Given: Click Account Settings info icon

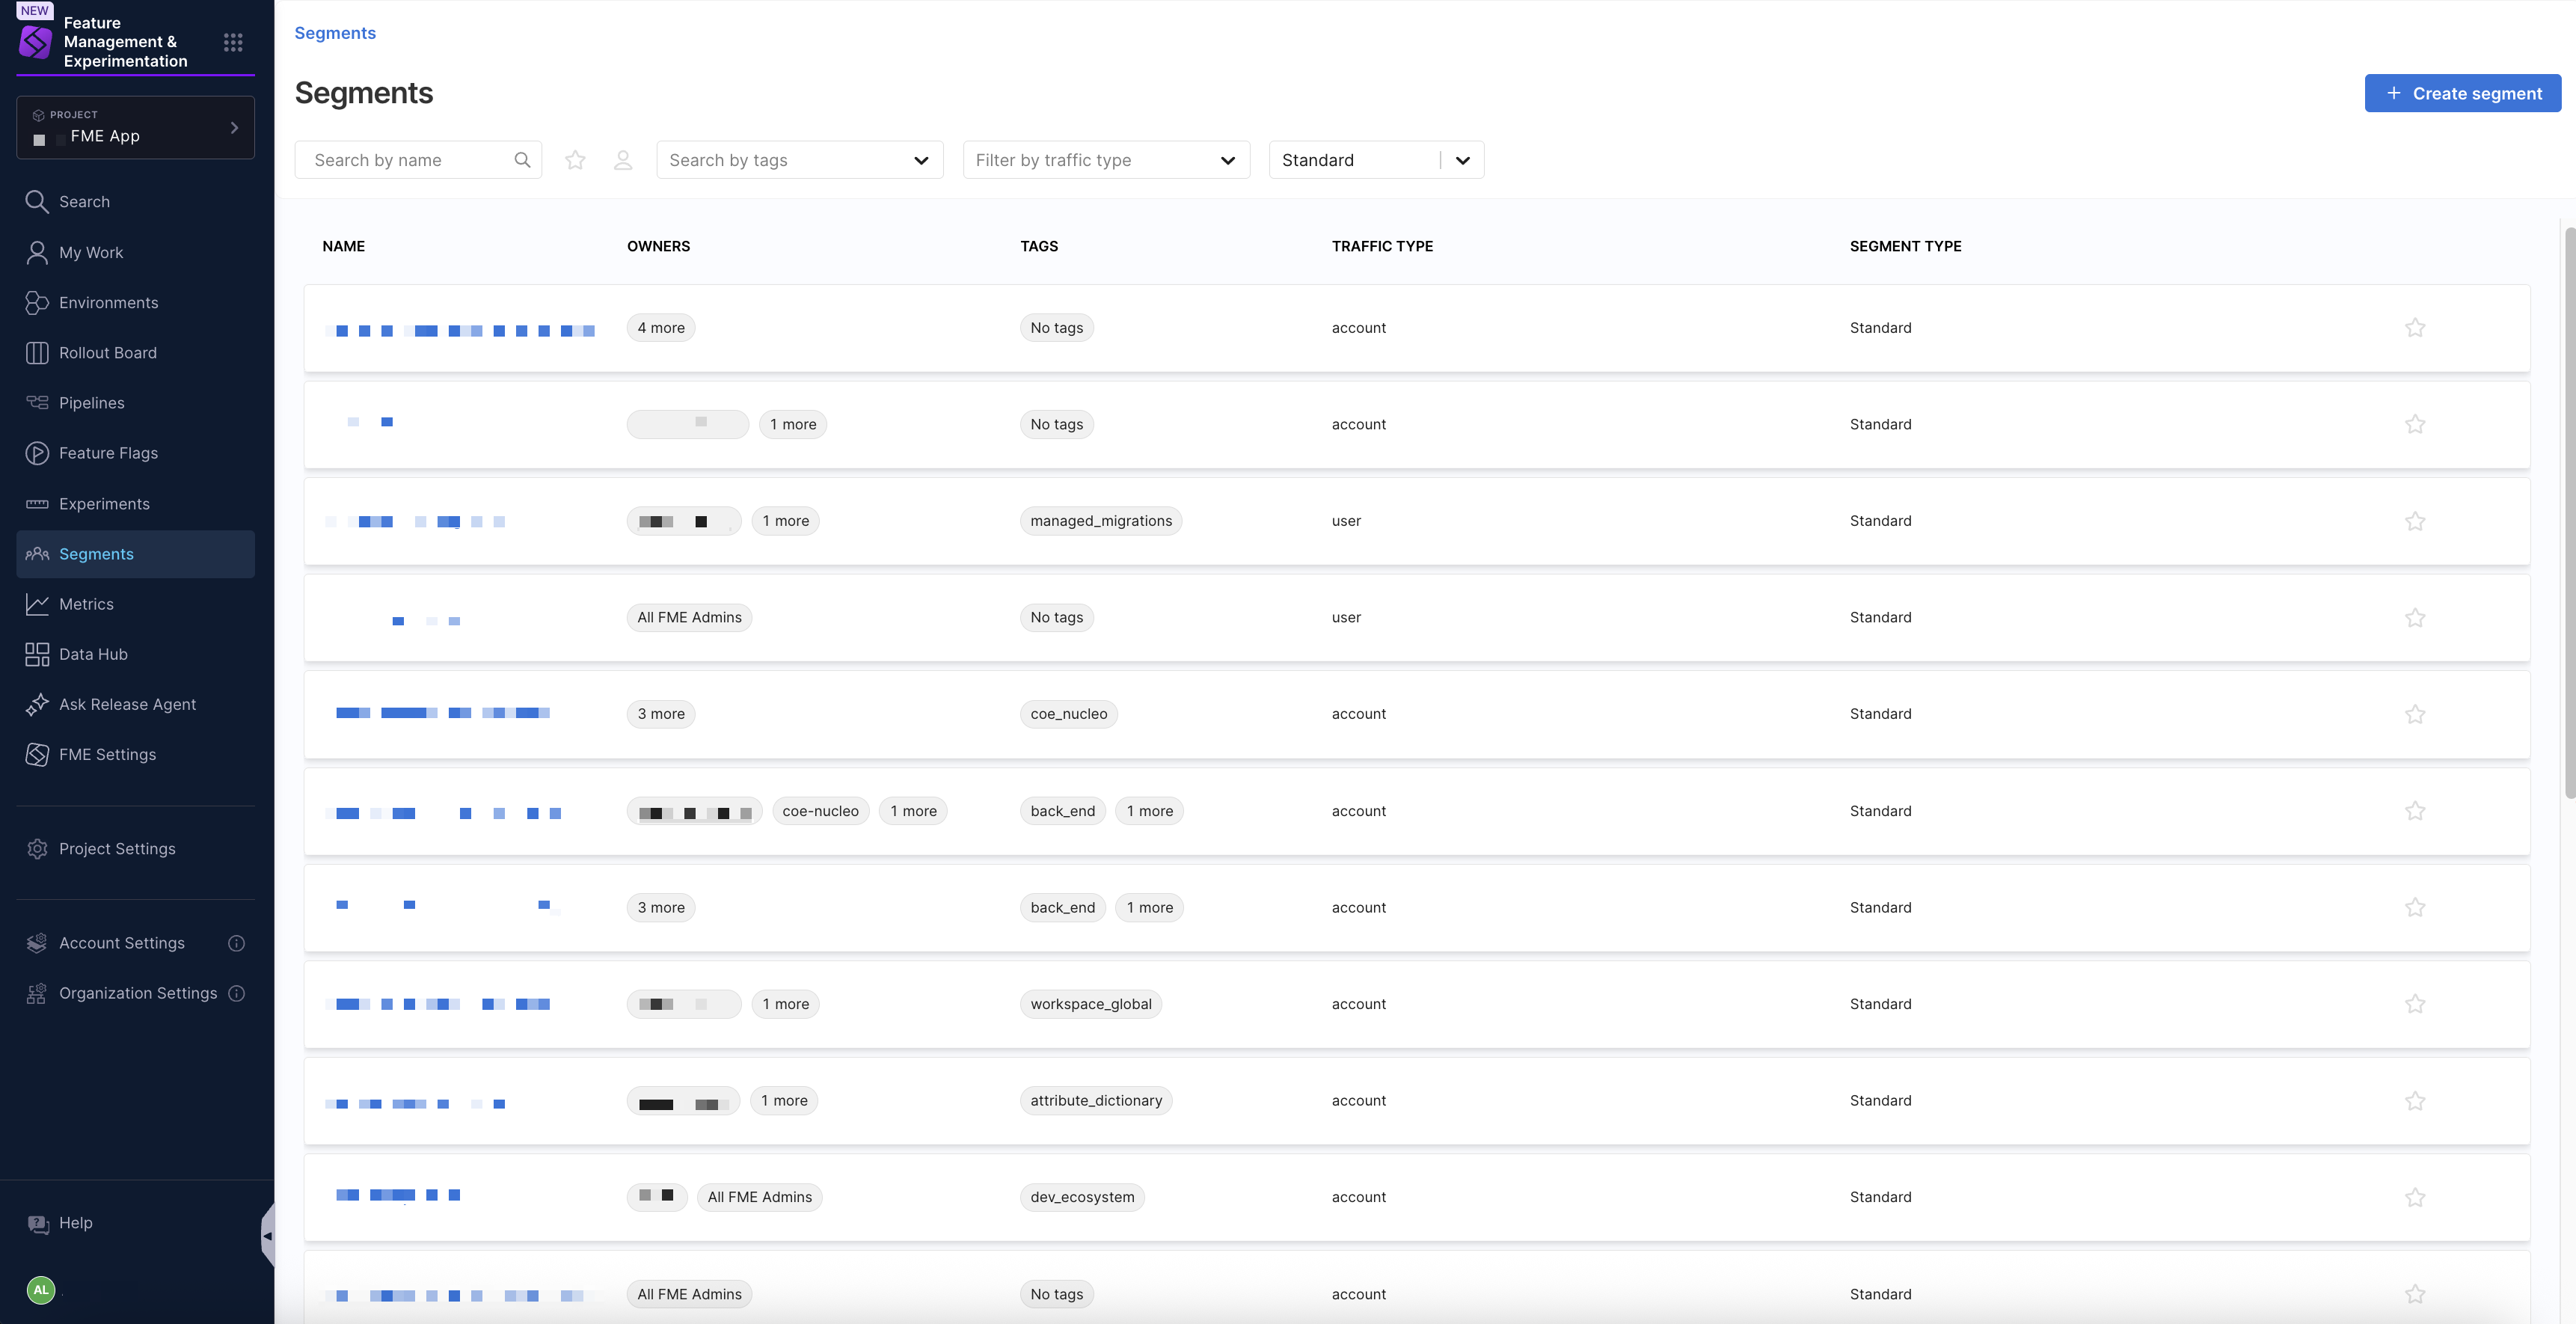Looking at the screenshot, I should (x=237, y=943).
